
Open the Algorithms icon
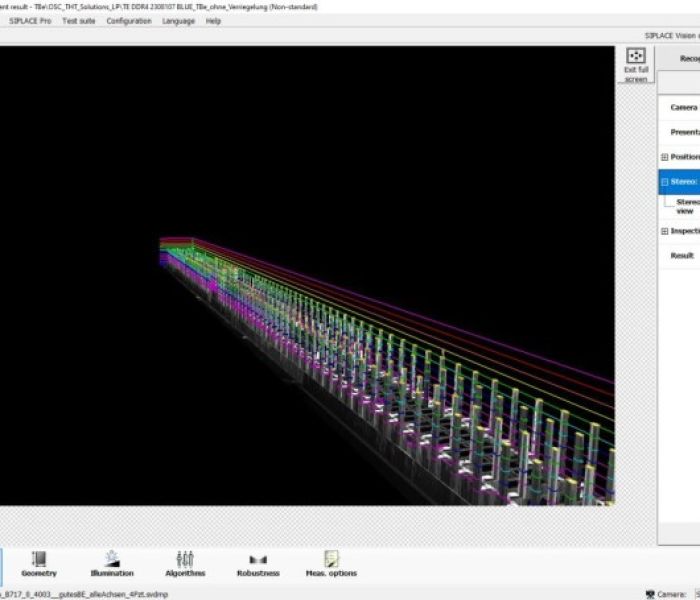185,560
